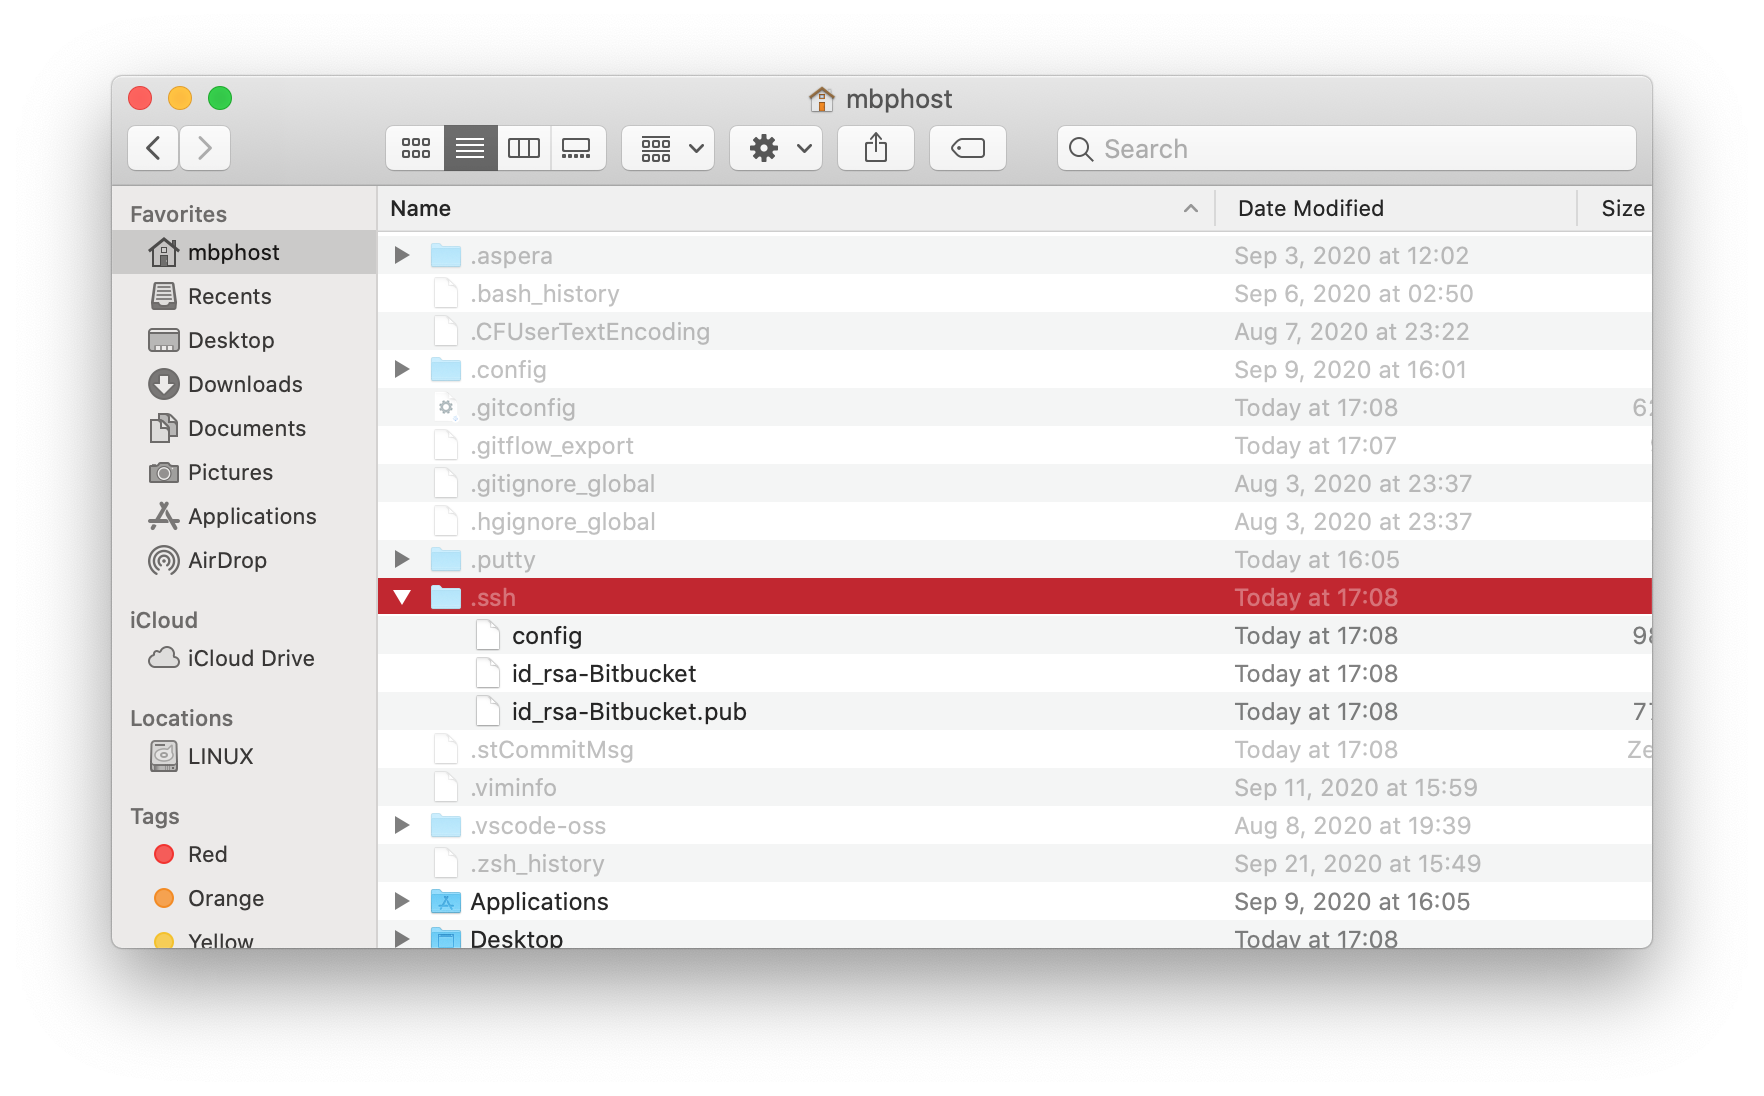Select the Orange tag in sidebar
The height and width of the screenshot is (1096, 1764).
click(225, 898)
